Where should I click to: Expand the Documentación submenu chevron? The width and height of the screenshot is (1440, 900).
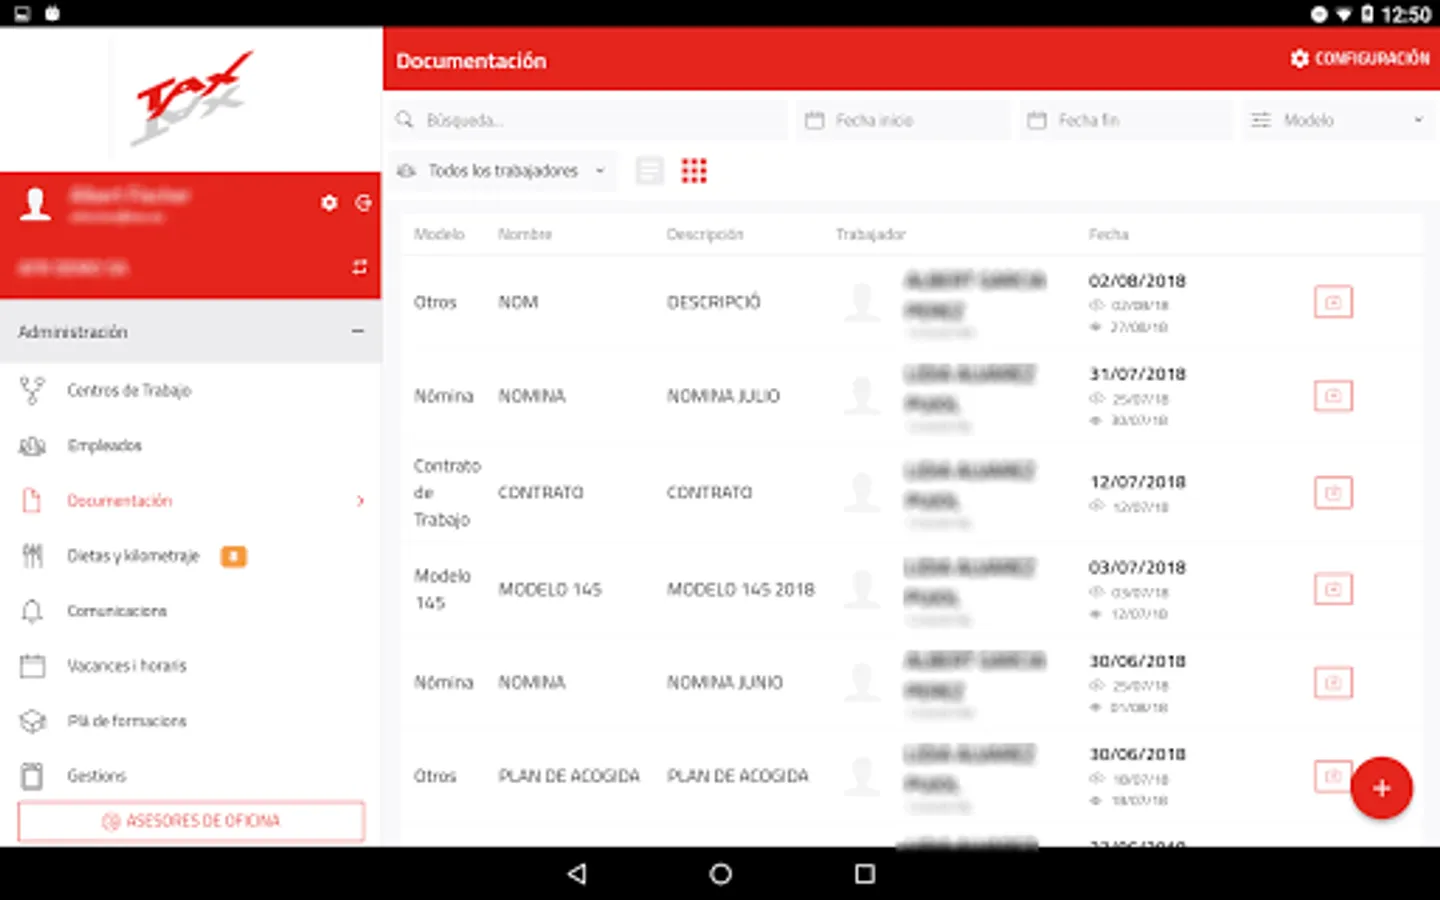(x=360, y=501)
